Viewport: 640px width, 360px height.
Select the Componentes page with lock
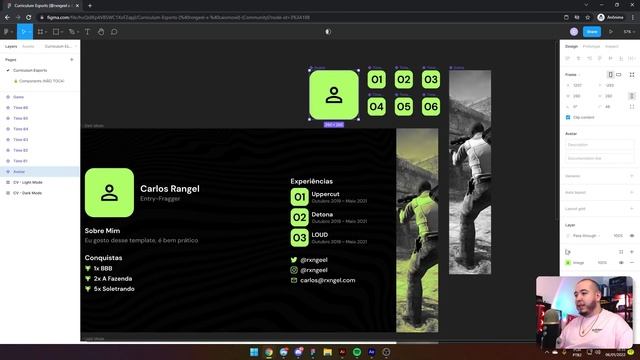(x=40, y=81)
